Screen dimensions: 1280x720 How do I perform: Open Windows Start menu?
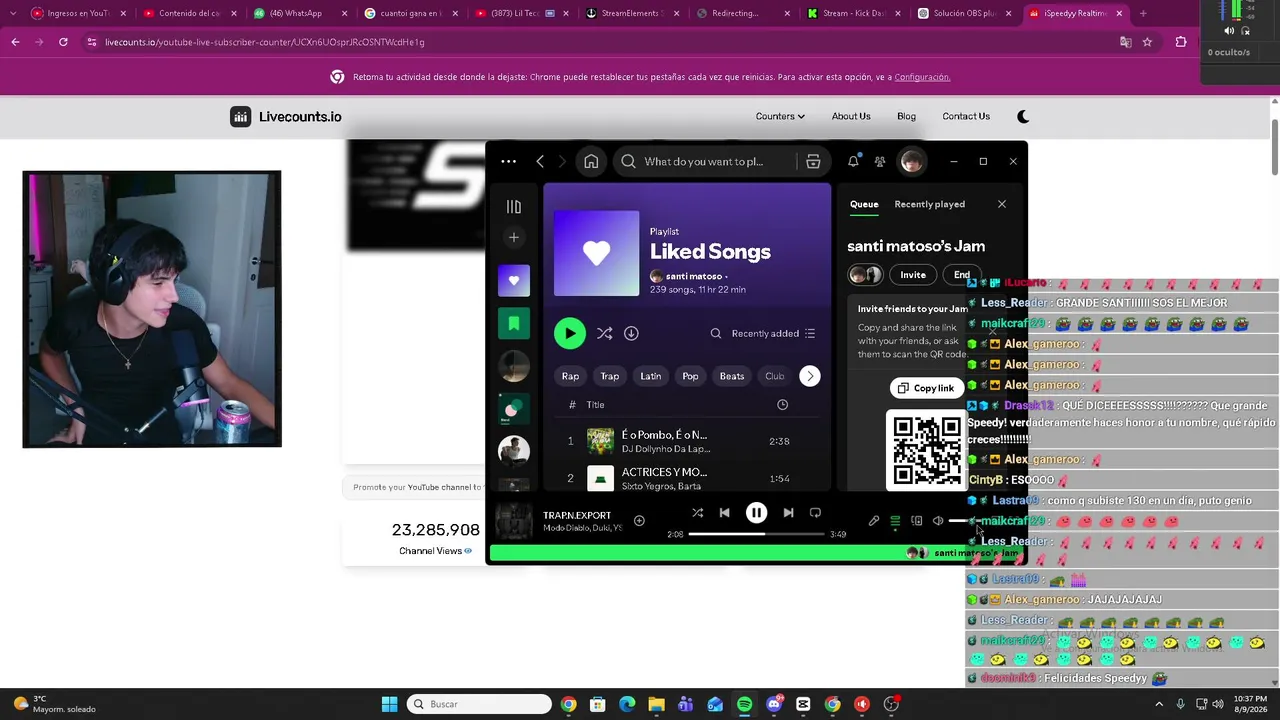(389, 704)
